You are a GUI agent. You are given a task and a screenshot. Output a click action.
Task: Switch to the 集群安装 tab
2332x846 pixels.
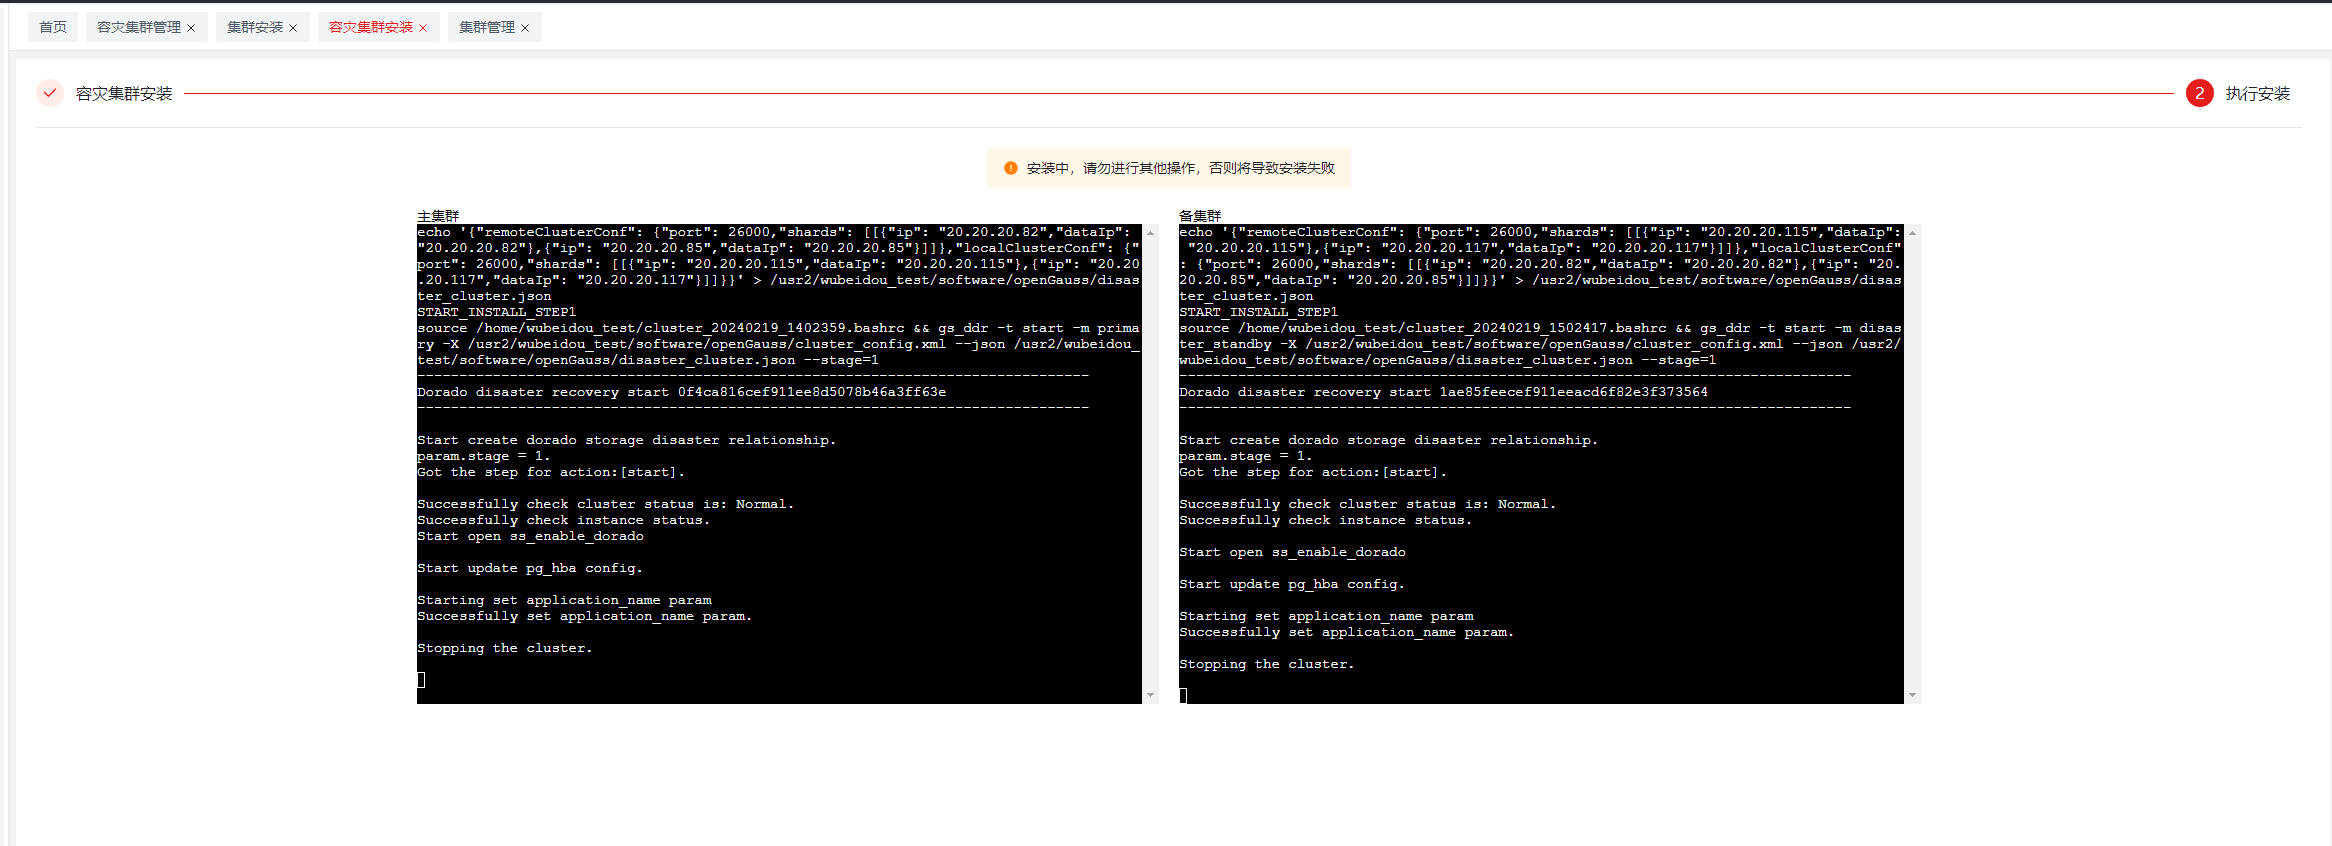(254, 27)
